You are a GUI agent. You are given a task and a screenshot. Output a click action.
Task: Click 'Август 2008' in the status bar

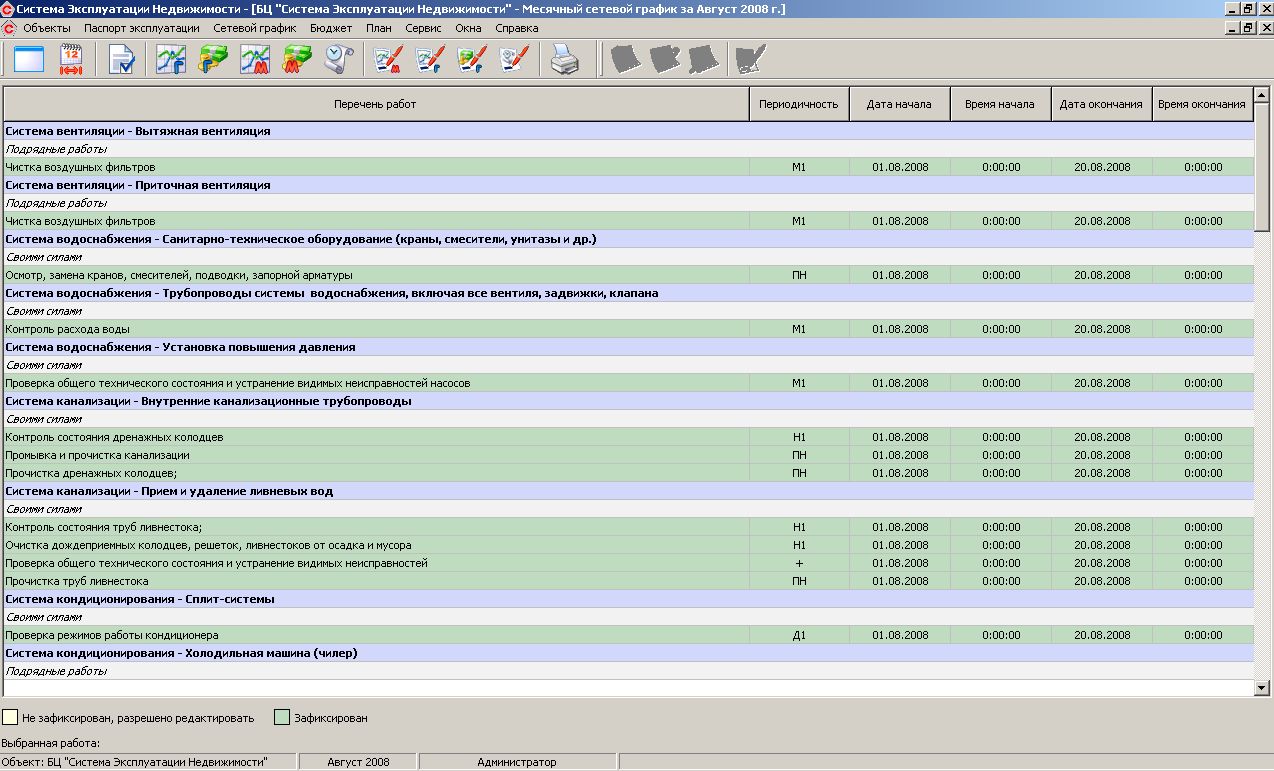[358, 762]
